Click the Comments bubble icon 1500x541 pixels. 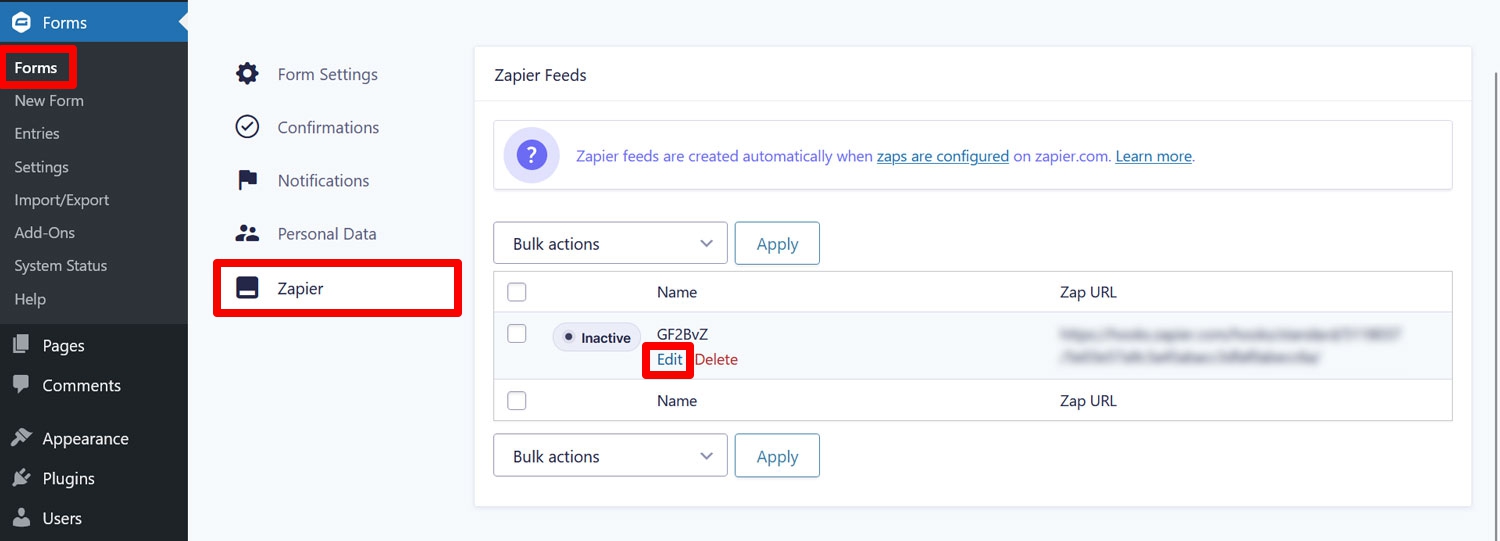click(x=21, y=385)
